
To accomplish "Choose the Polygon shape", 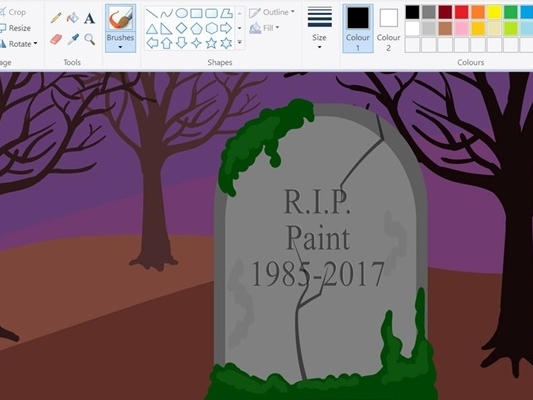I will coord(226,13).
